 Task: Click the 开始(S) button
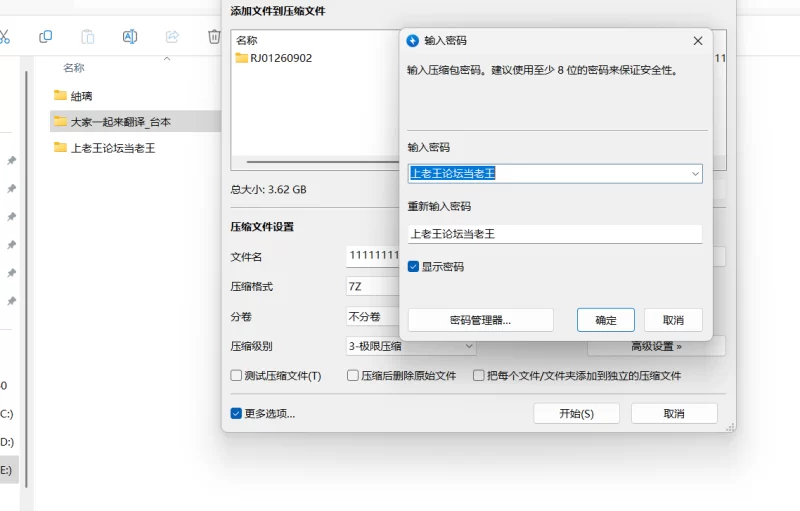click(576, 413)
